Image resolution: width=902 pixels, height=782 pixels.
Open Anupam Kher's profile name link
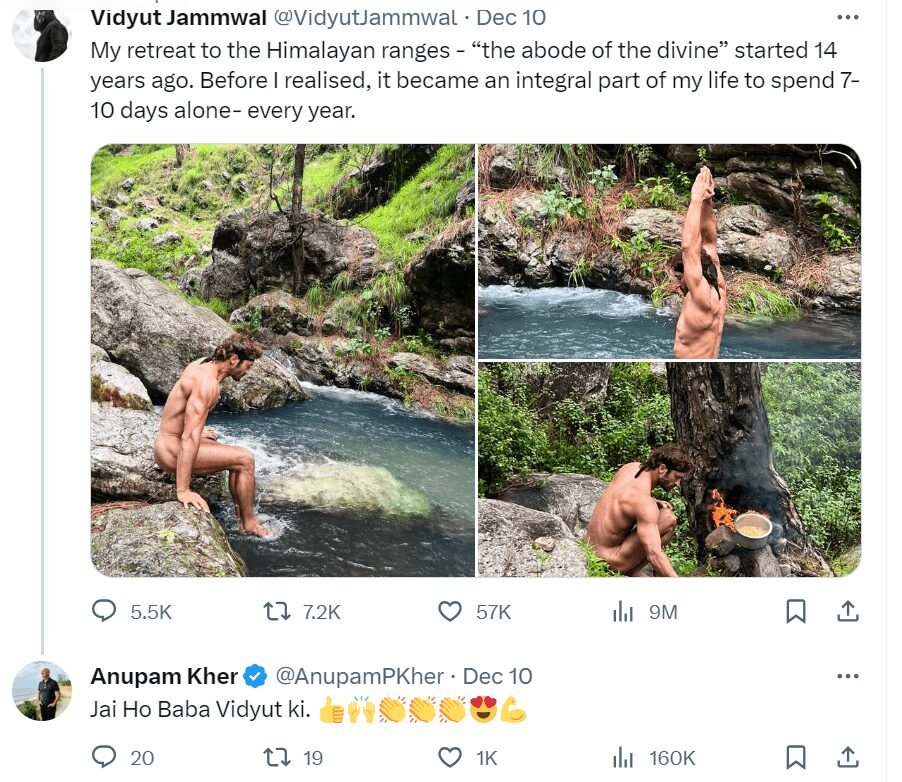tap(164, 676)
